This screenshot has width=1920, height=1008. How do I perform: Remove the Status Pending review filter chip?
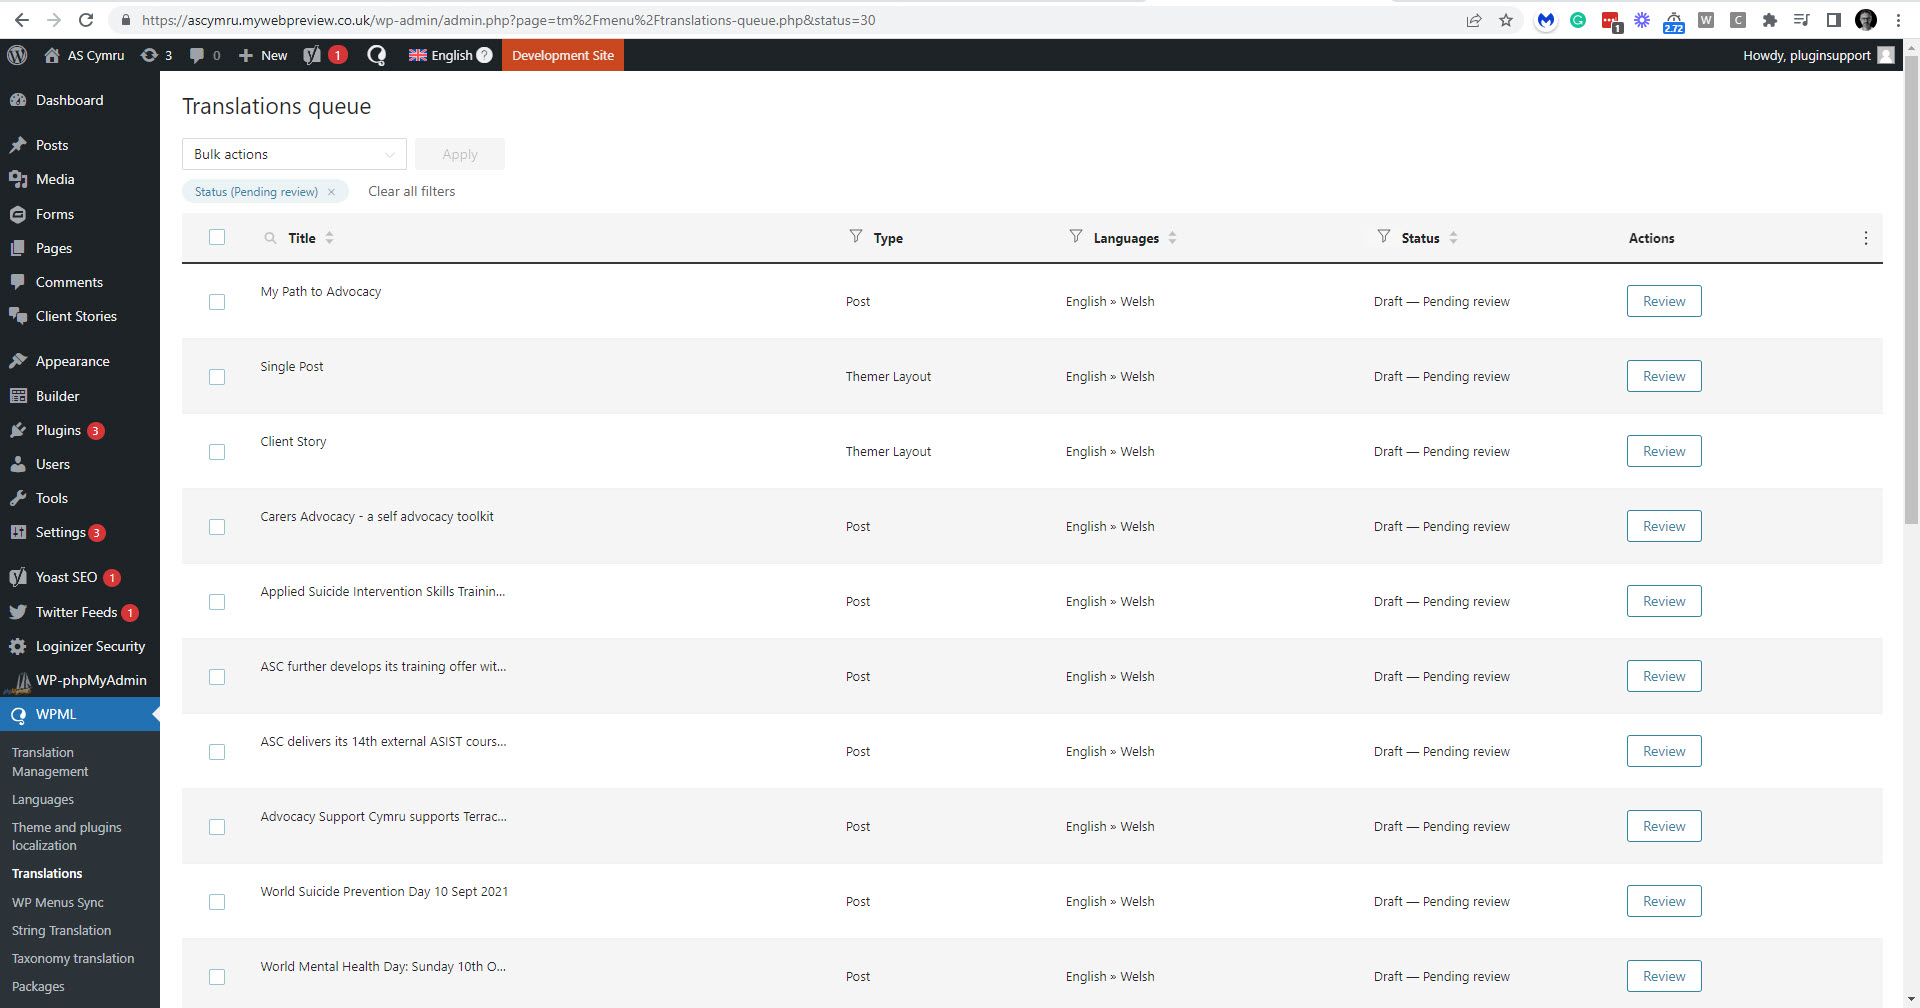pos(331,192)
